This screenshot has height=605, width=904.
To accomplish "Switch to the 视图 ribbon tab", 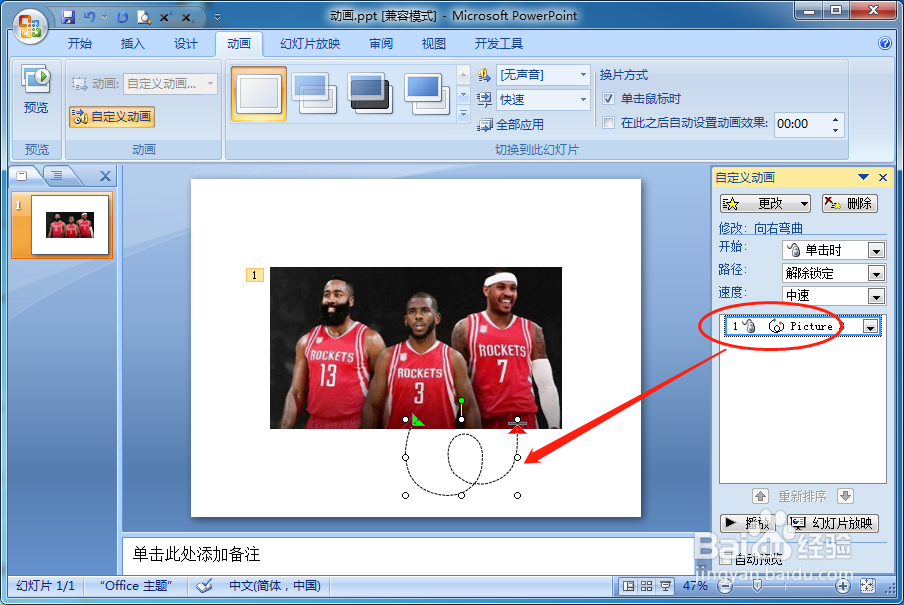I will tap(434, 44).
